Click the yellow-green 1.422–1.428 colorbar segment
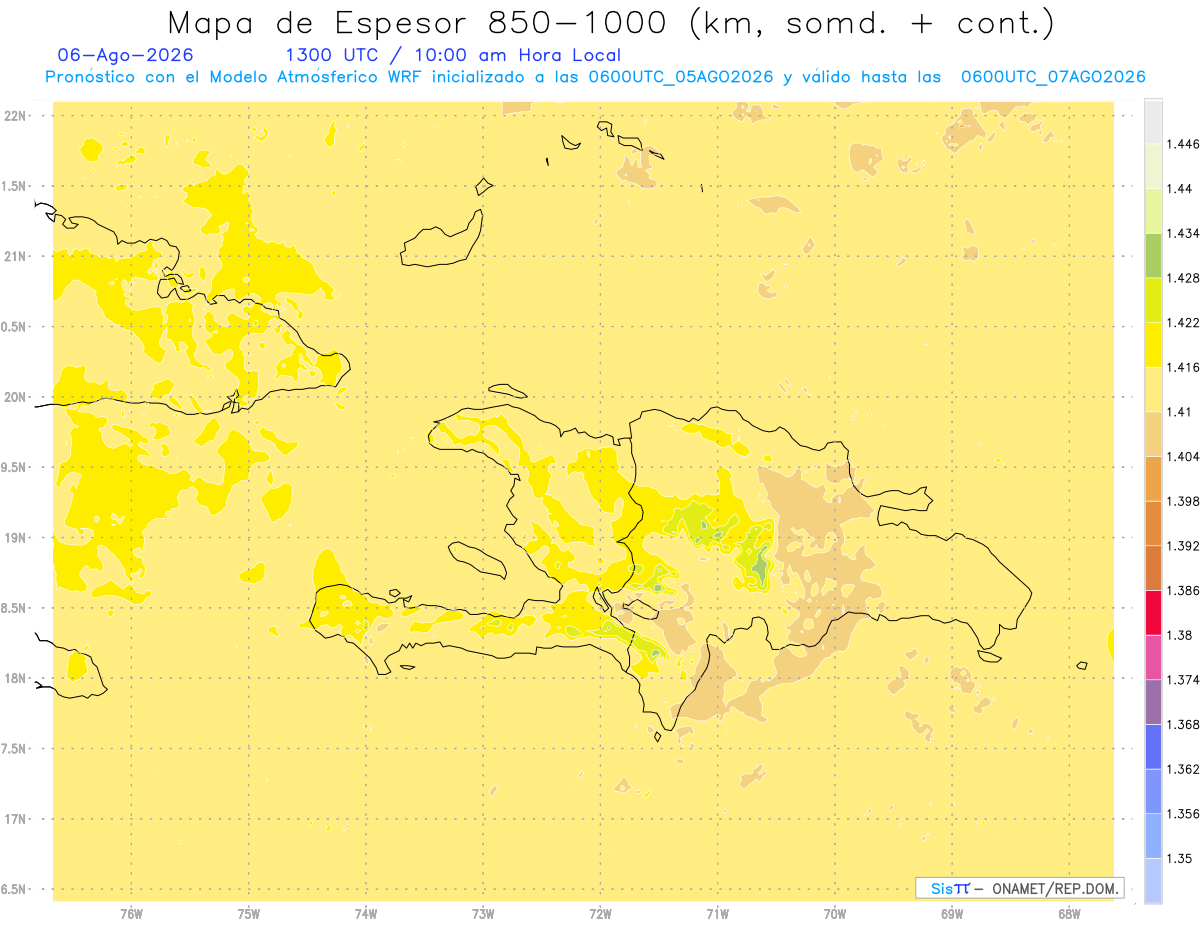The height and width of the screenshot is (927, 1200). 1153,300
